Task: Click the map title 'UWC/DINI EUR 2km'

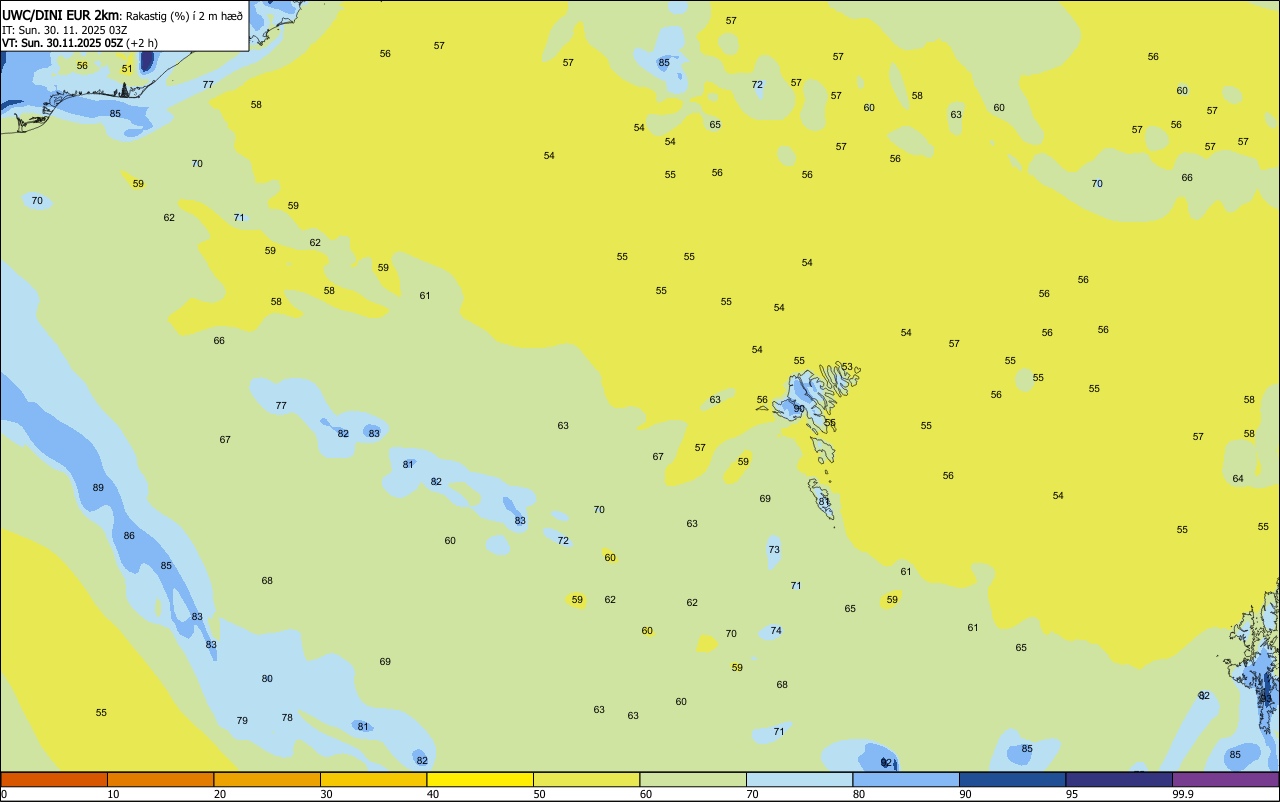Action: coord(61,14)
